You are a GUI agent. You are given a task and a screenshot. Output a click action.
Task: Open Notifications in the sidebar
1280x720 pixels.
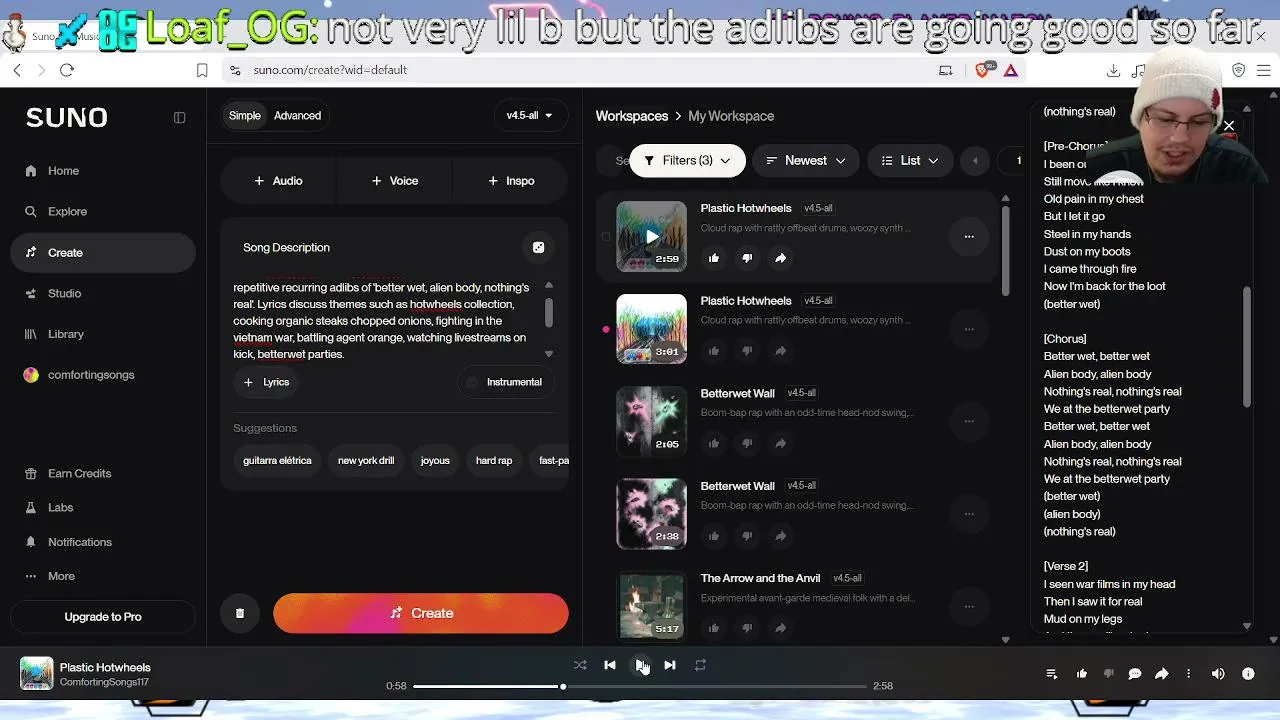point(103,542)
